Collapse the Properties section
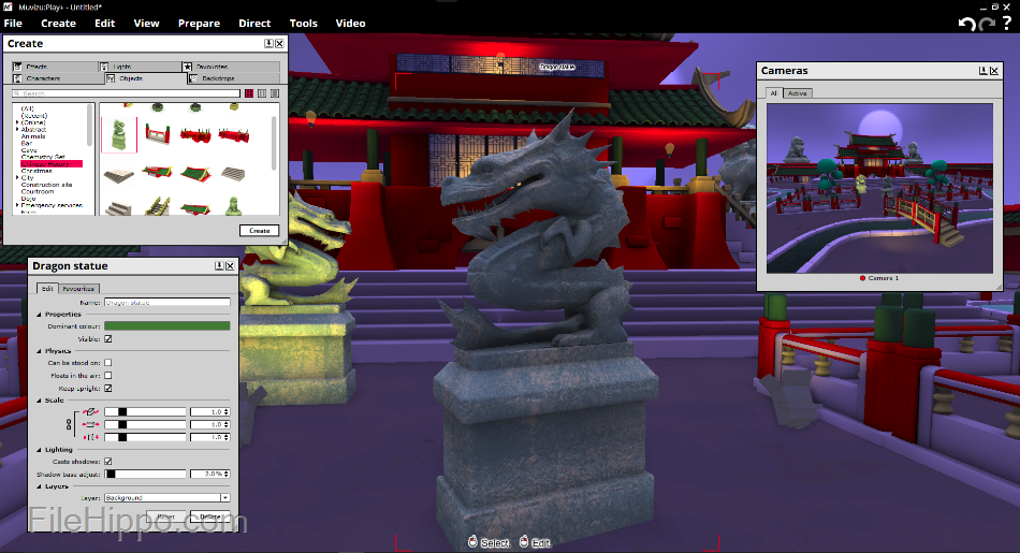This screenshot has width=1020, height=553. click(x=39, y=314)
